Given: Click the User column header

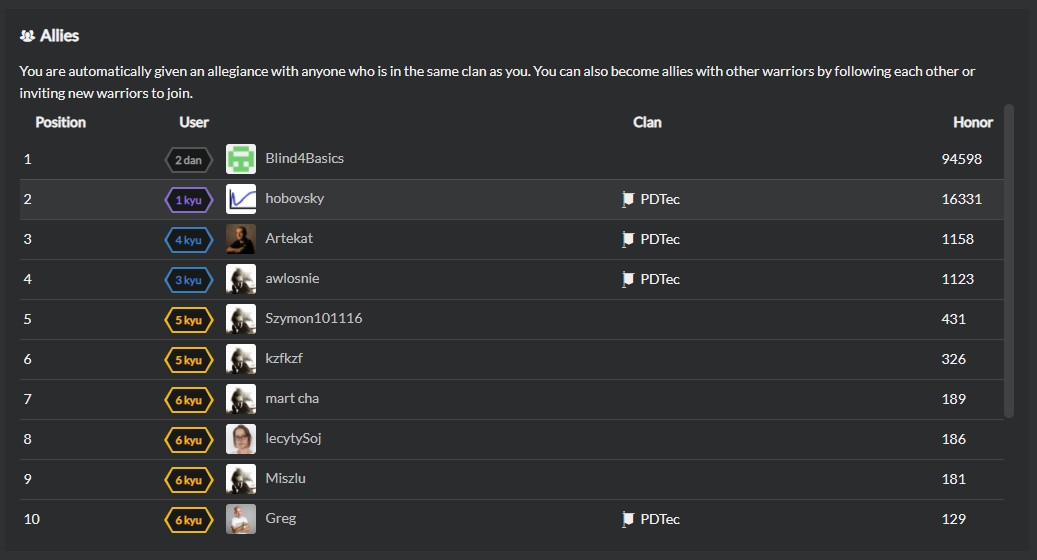Looking at the screenshot, I should [x=194, y=122].
